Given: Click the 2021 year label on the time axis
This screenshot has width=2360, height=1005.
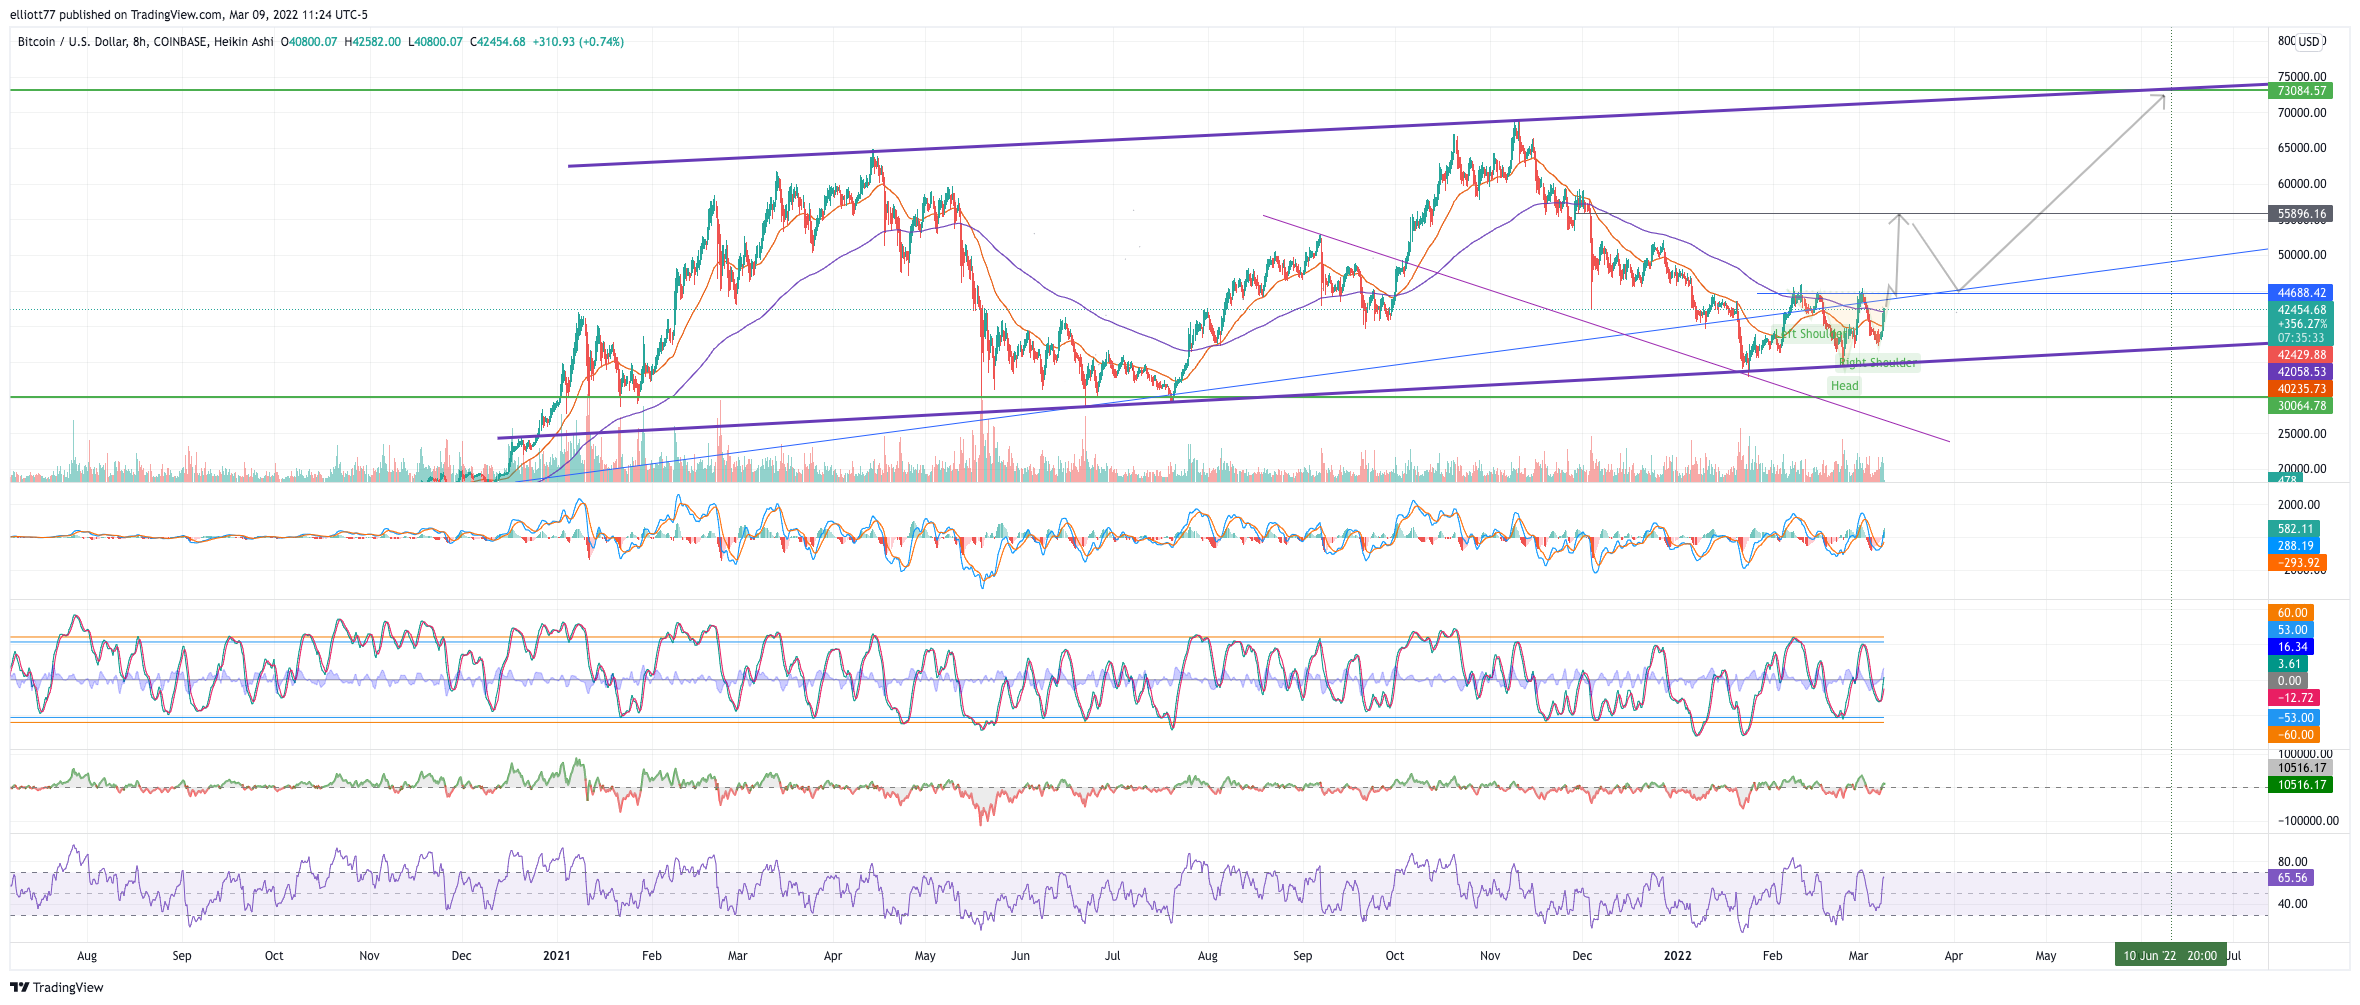Looking at the screenshot, I should 556,956.
